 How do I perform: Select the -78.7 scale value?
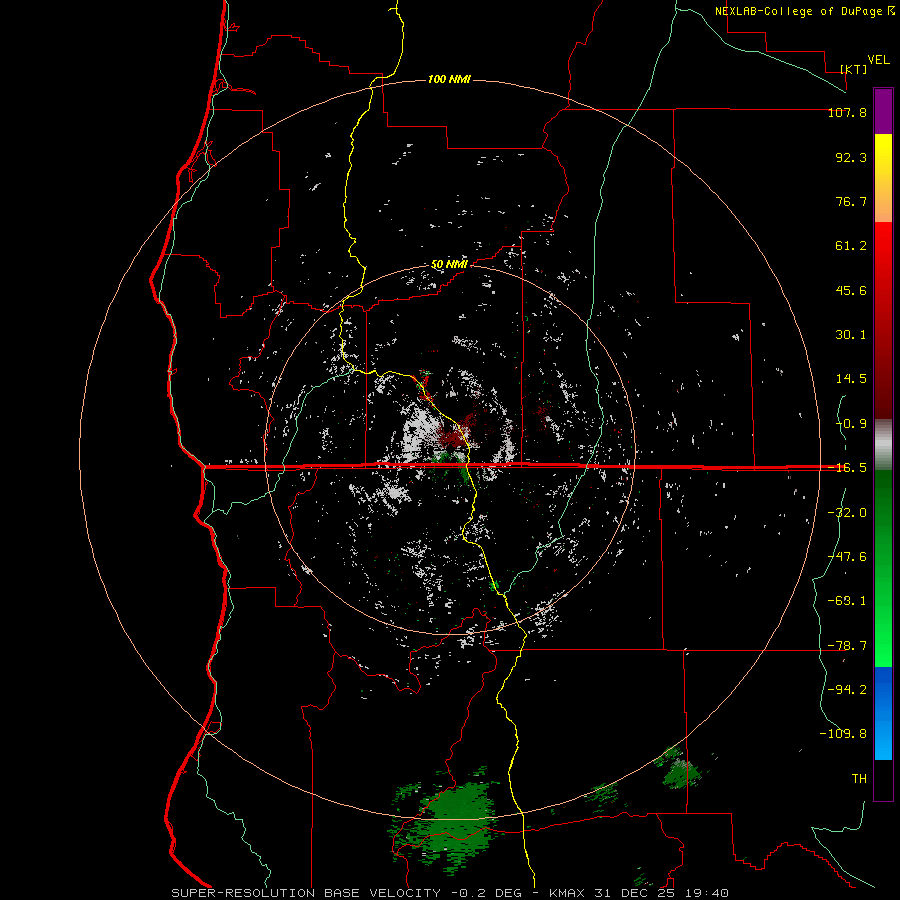point(847,646)
